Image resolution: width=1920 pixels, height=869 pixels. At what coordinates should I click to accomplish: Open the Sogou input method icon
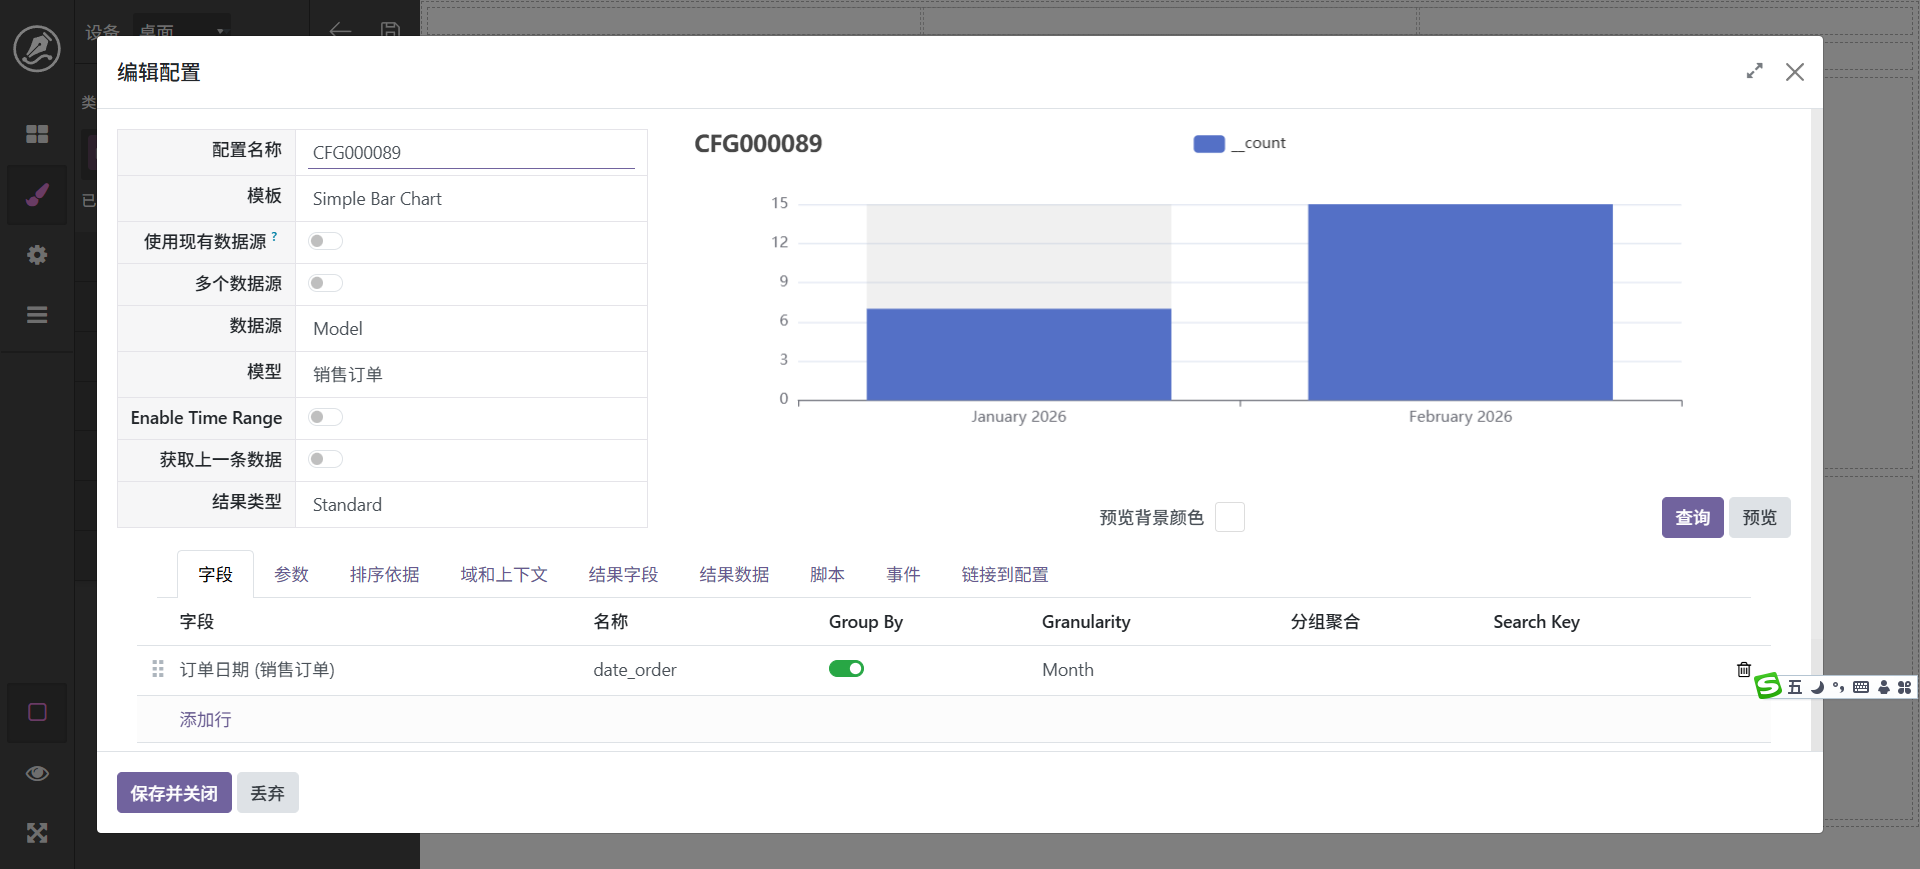tap(1768, 686)
